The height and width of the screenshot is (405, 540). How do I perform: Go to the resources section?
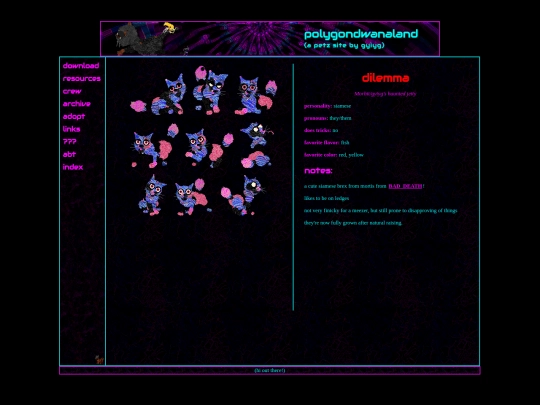click(82, 79)
